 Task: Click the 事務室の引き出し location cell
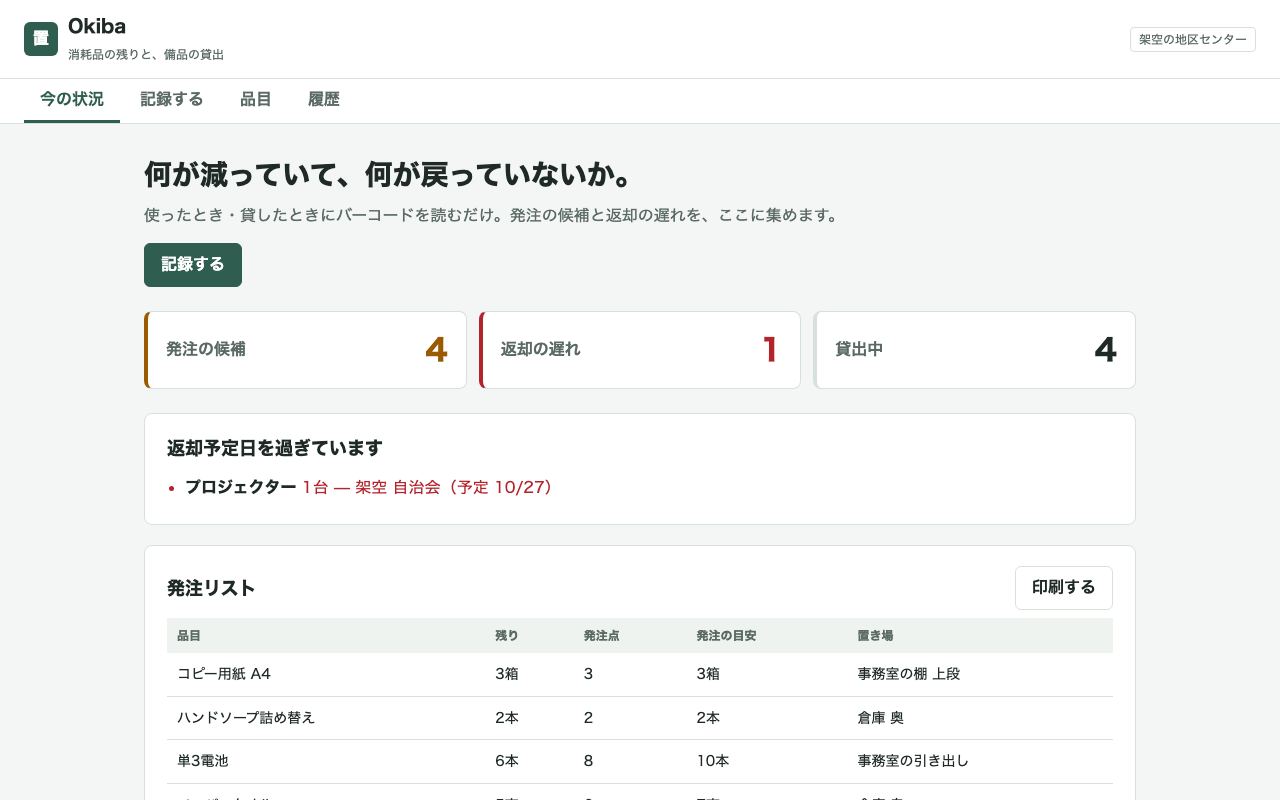coord(913,761)
